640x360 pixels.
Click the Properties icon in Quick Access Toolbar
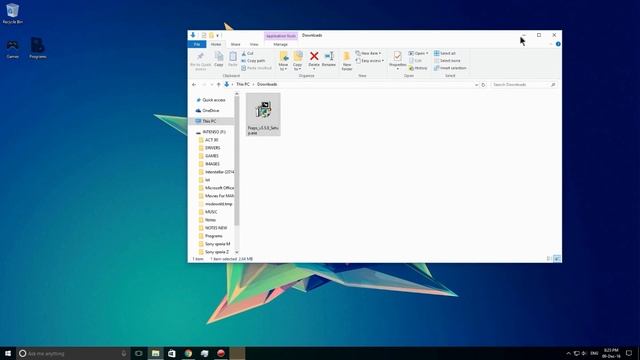pos(204,36)
